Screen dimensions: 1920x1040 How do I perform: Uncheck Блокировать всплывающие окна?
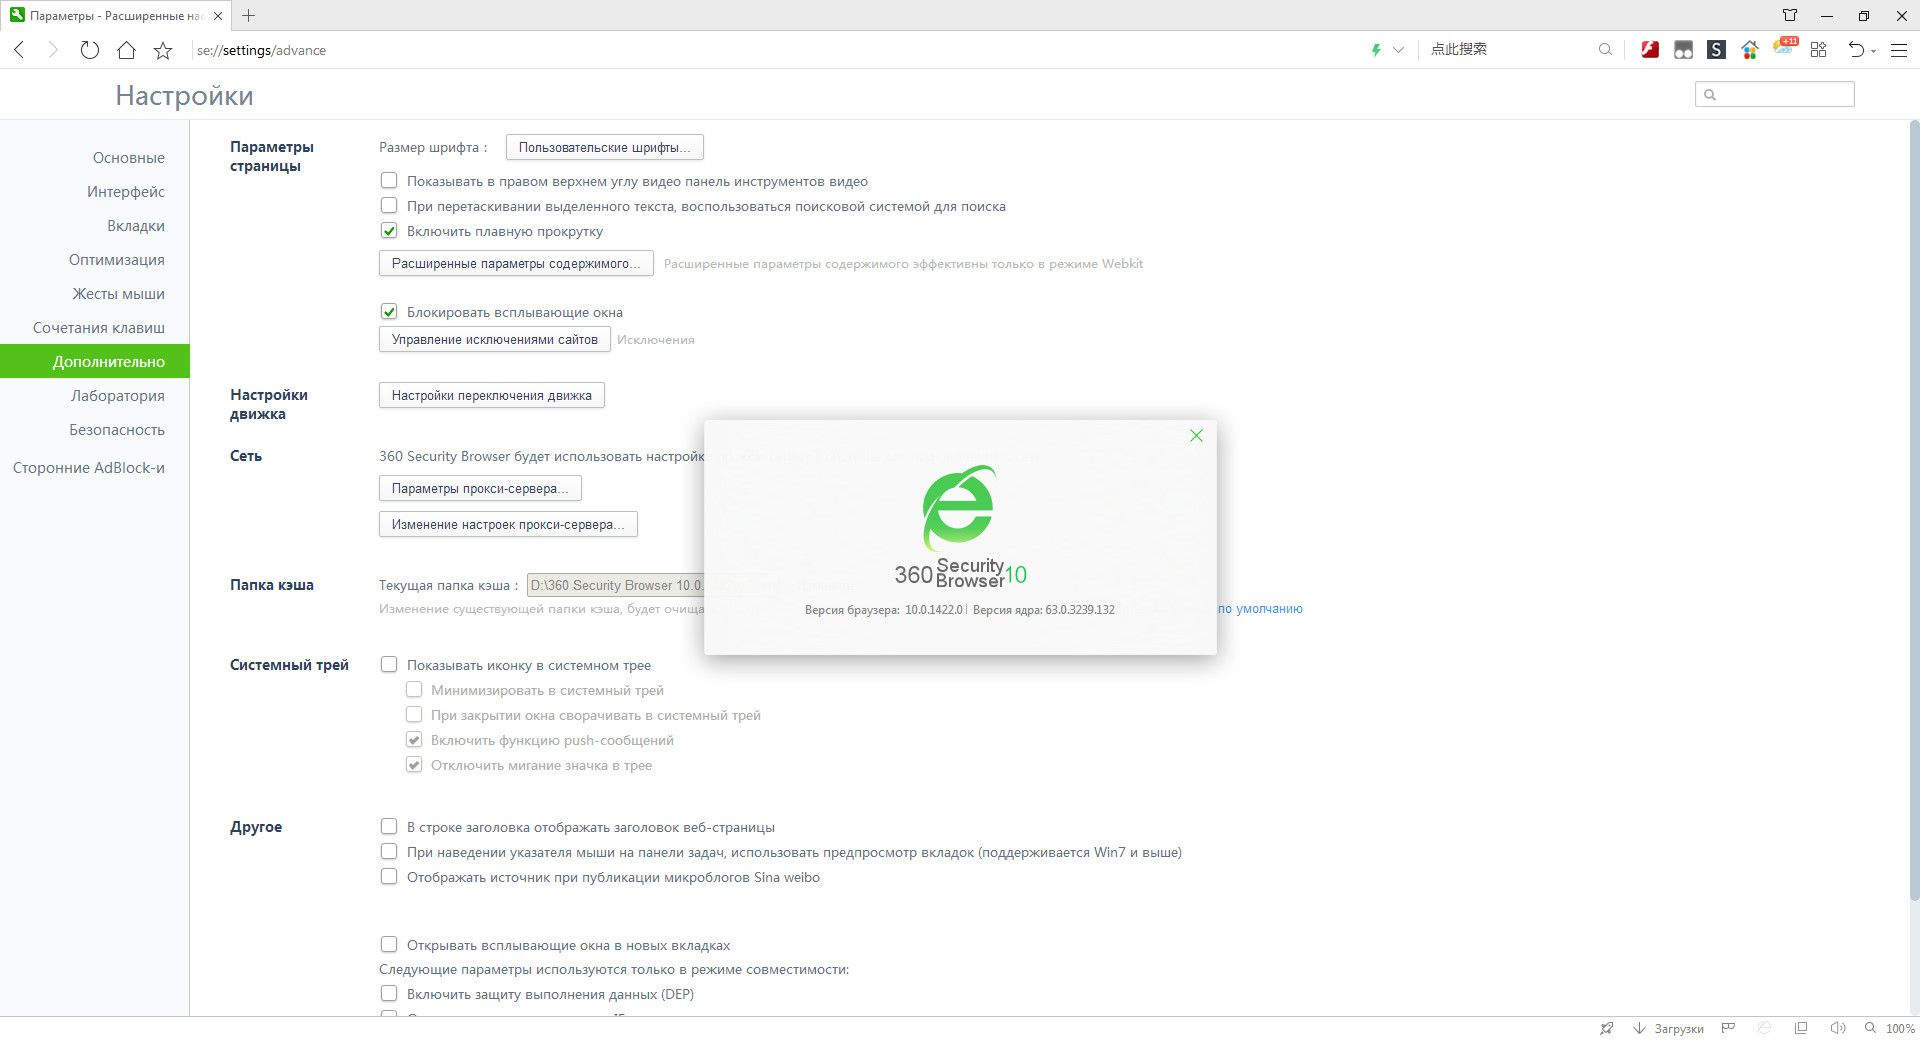point(389,312)
